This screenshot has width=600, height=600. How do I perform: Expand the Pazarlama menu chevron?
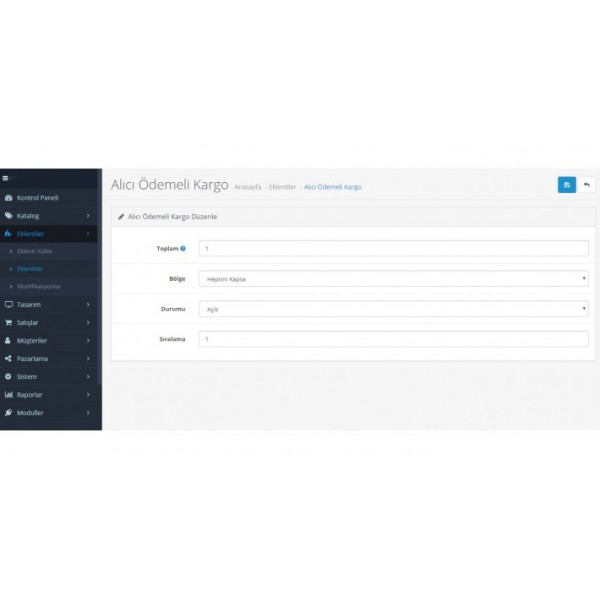88,359
